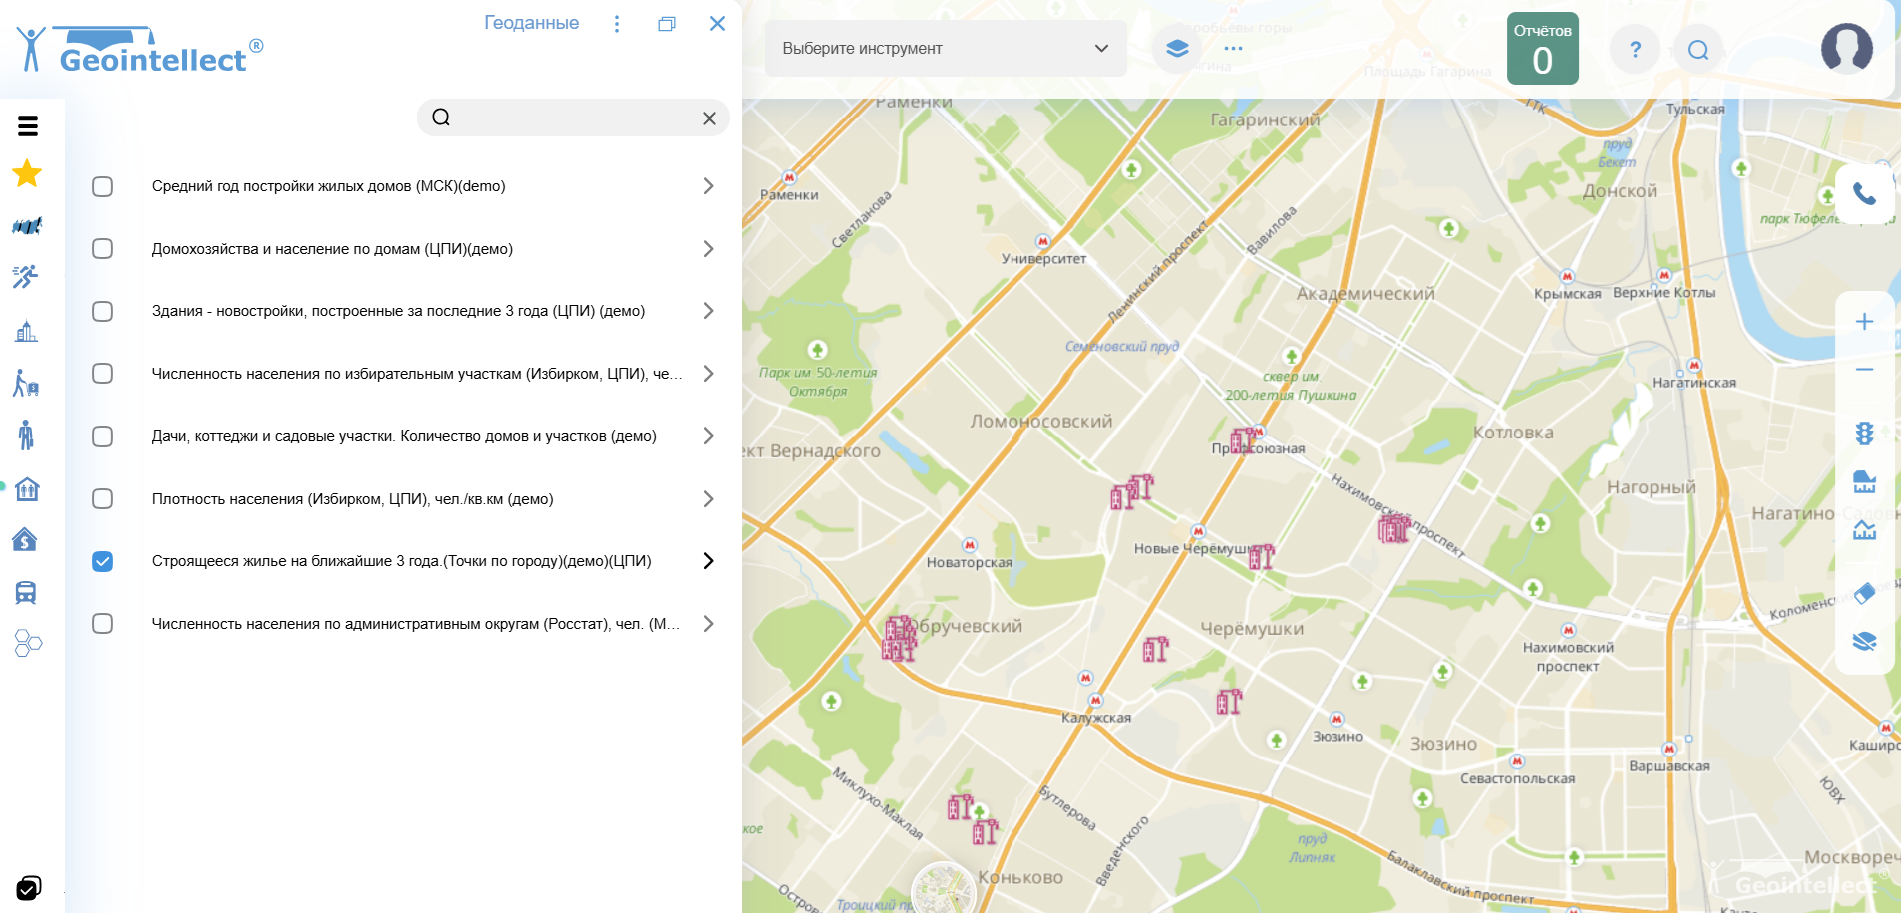The image size is (1901, 913).
Task: Enable Численность населения по избирательным участкам checkbox
Action: click(102, 374)
